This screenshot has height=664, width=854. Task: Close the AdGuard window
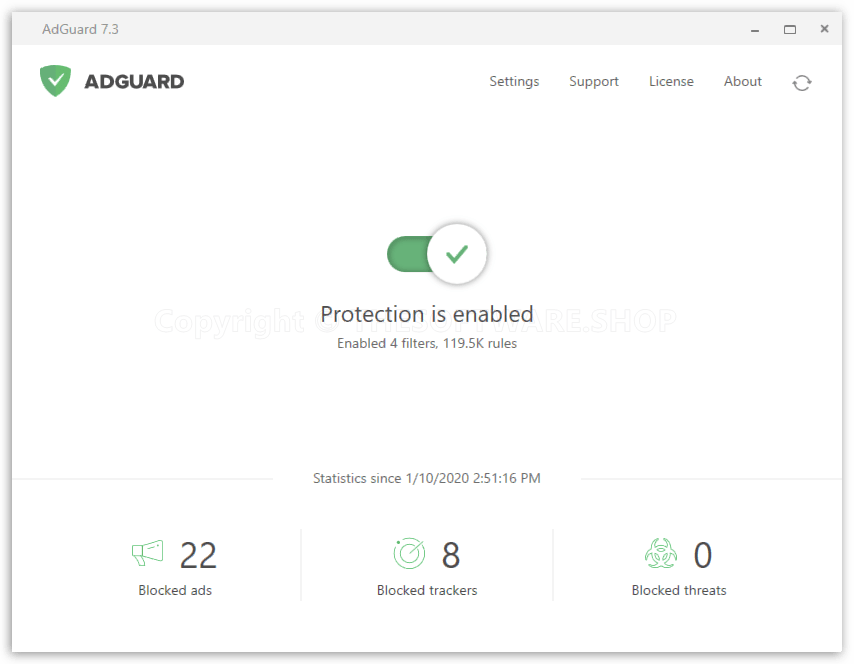click(825, 29)
